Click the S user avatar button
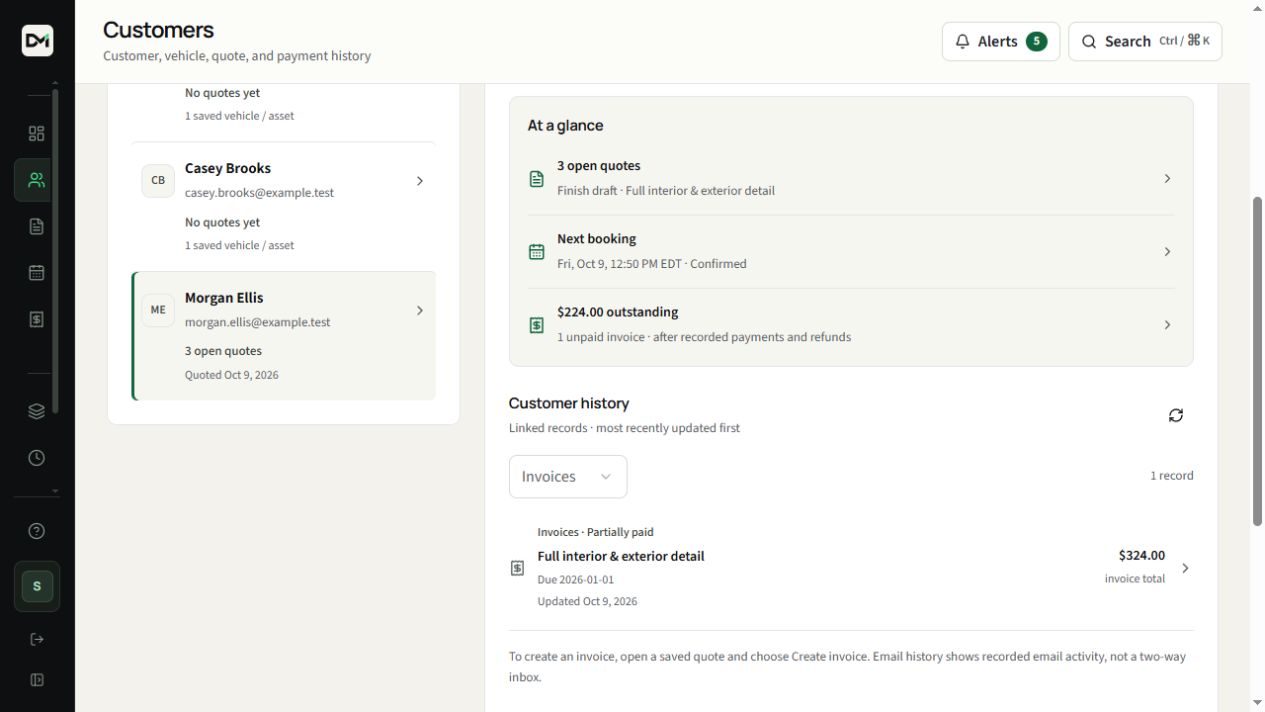The width and height of the screenshot is (1265, 712). (37, 586)
